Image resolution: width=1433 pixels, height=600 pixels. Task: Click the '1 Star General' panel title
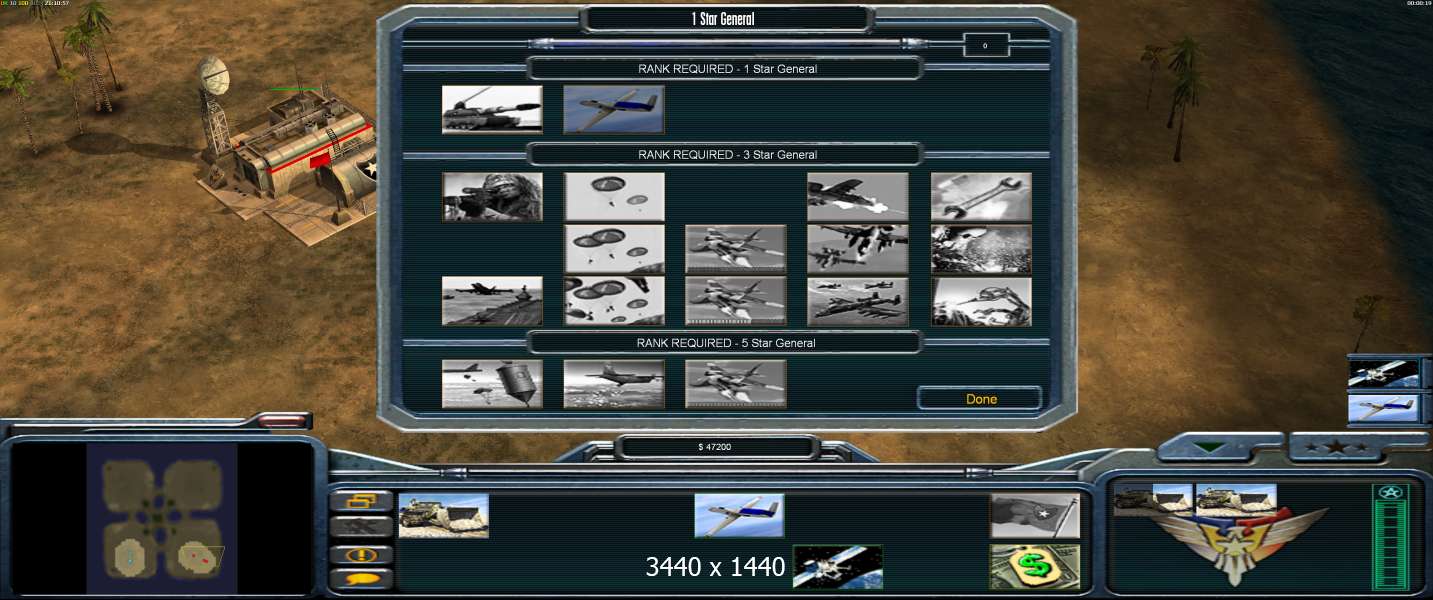click(x=727, y=19)
